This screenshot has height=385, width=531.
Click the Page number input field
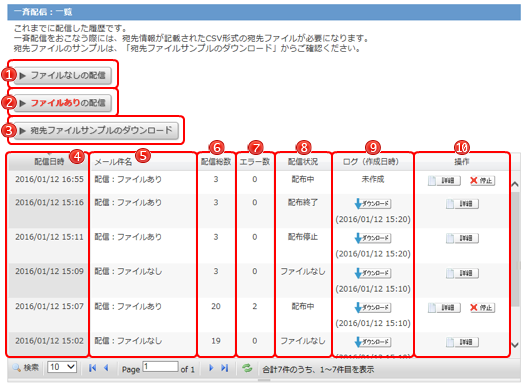[x=160, y=367]
